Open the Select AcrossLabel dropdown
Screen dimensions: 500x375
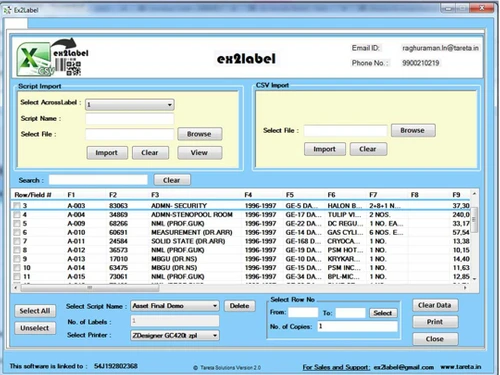[x=130, y=105]
